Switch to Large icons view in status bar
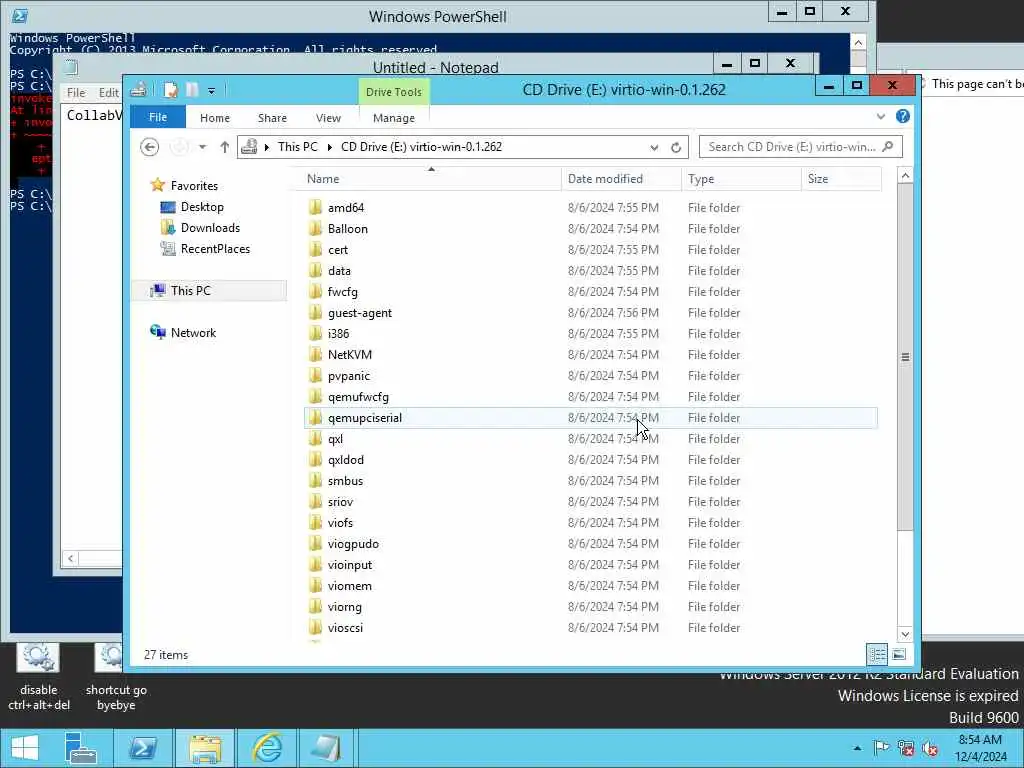Viewport: 1024px width, 768px height. tap(899, 654)
